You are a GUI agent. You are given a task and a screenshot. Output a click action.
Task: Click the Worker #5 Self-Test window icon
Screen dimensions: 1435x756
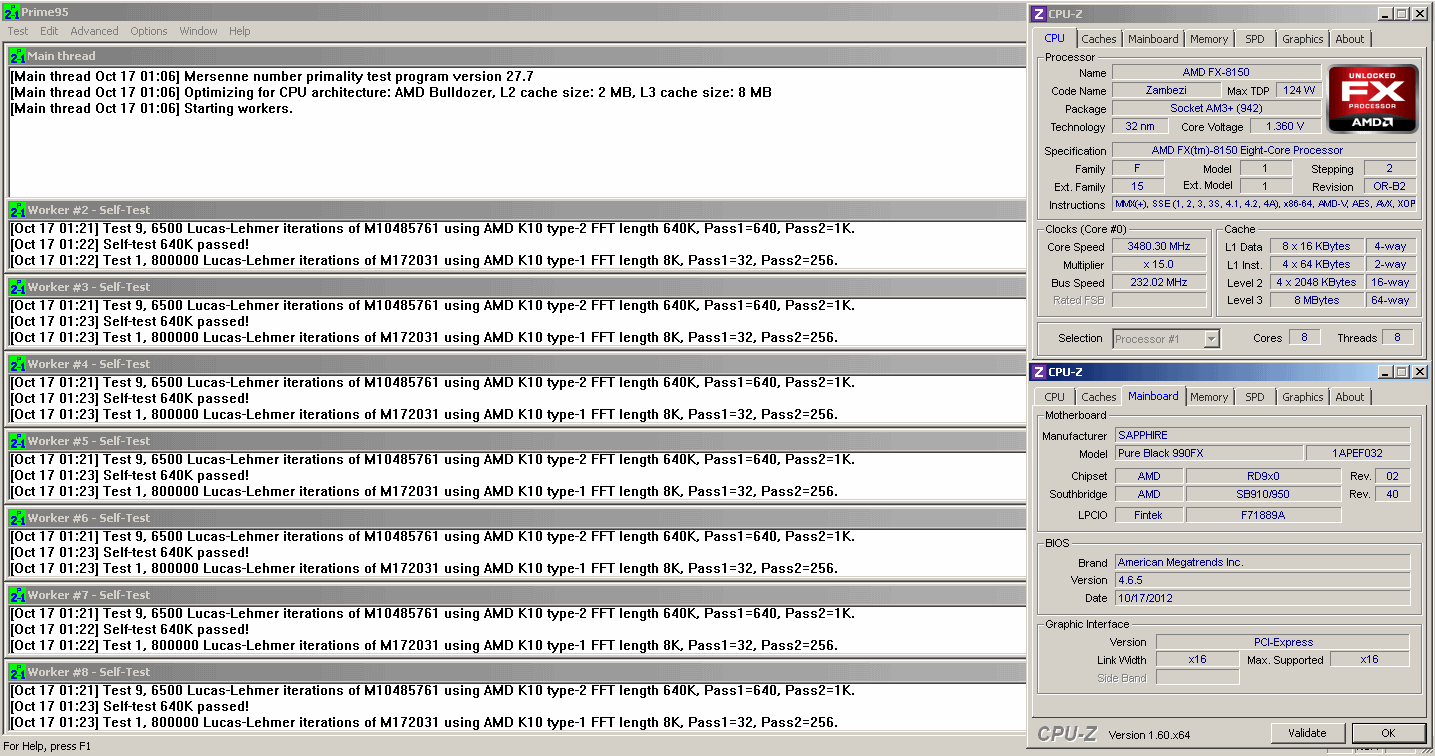pyautogui.click(x=17, y=441)
